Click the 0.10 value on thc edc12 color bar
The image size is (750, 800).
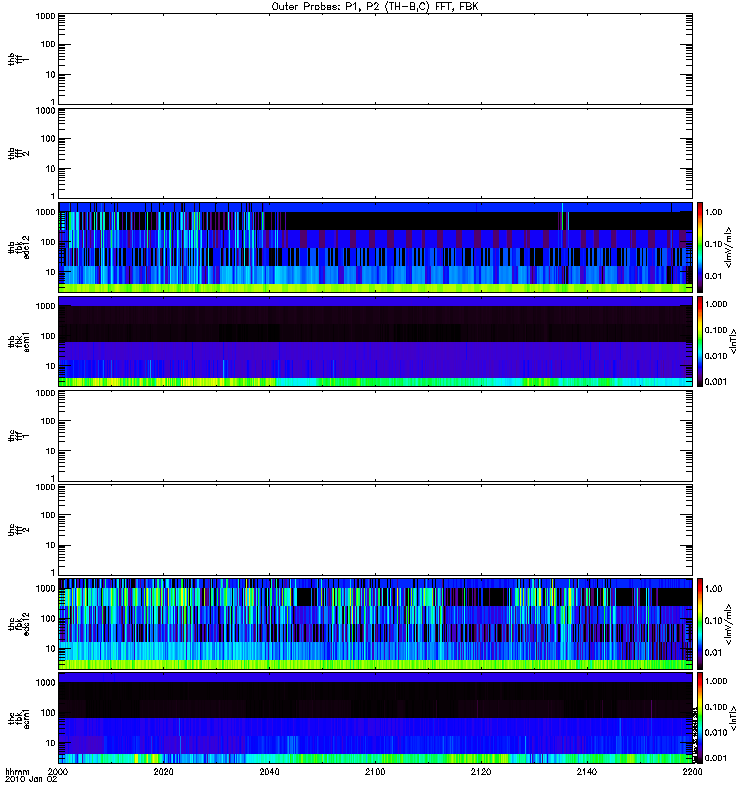(714, 621)
